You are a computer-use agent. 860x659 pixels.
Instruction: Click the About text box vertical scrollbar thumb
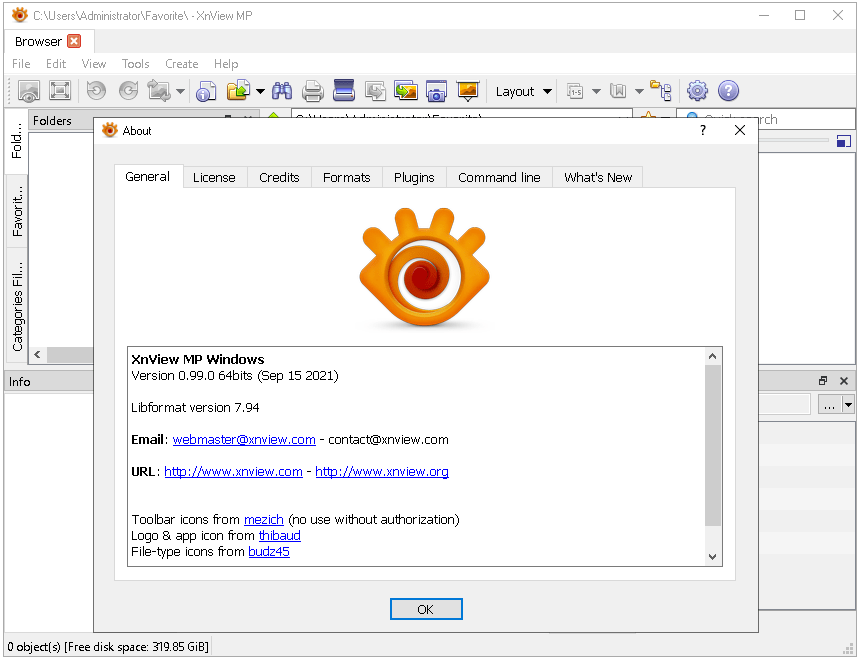pos(712,445)
